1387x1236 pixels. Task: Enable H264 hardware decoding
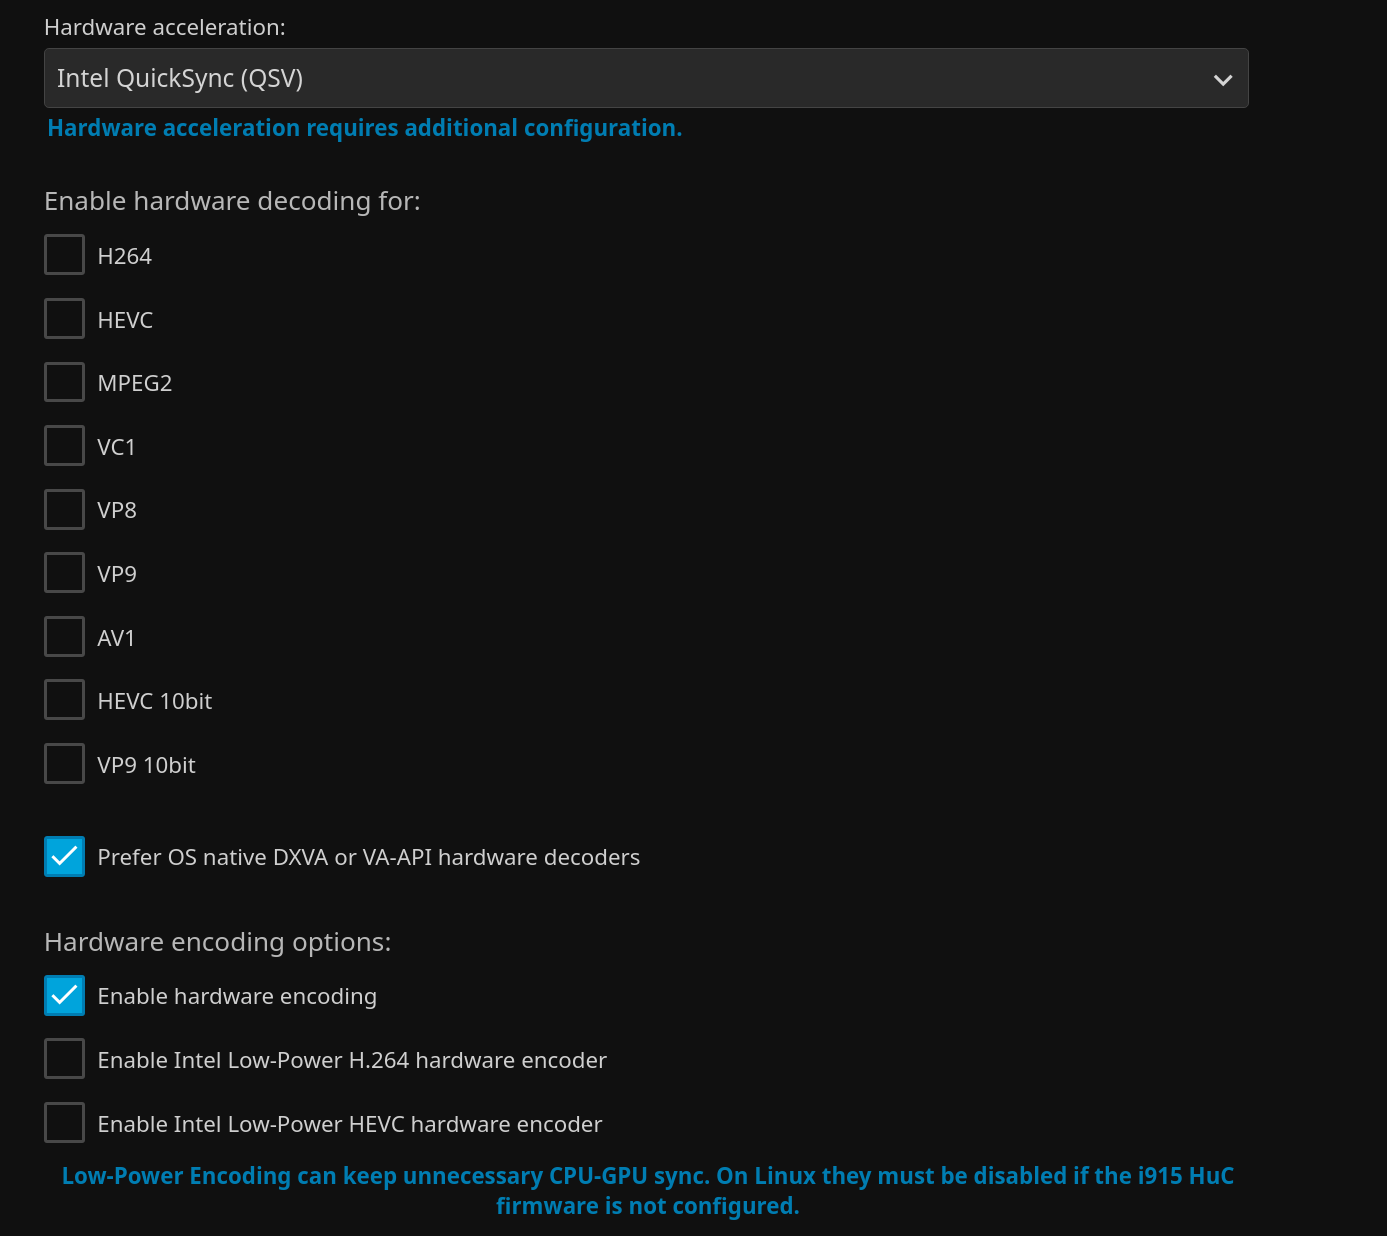(64, 254)
